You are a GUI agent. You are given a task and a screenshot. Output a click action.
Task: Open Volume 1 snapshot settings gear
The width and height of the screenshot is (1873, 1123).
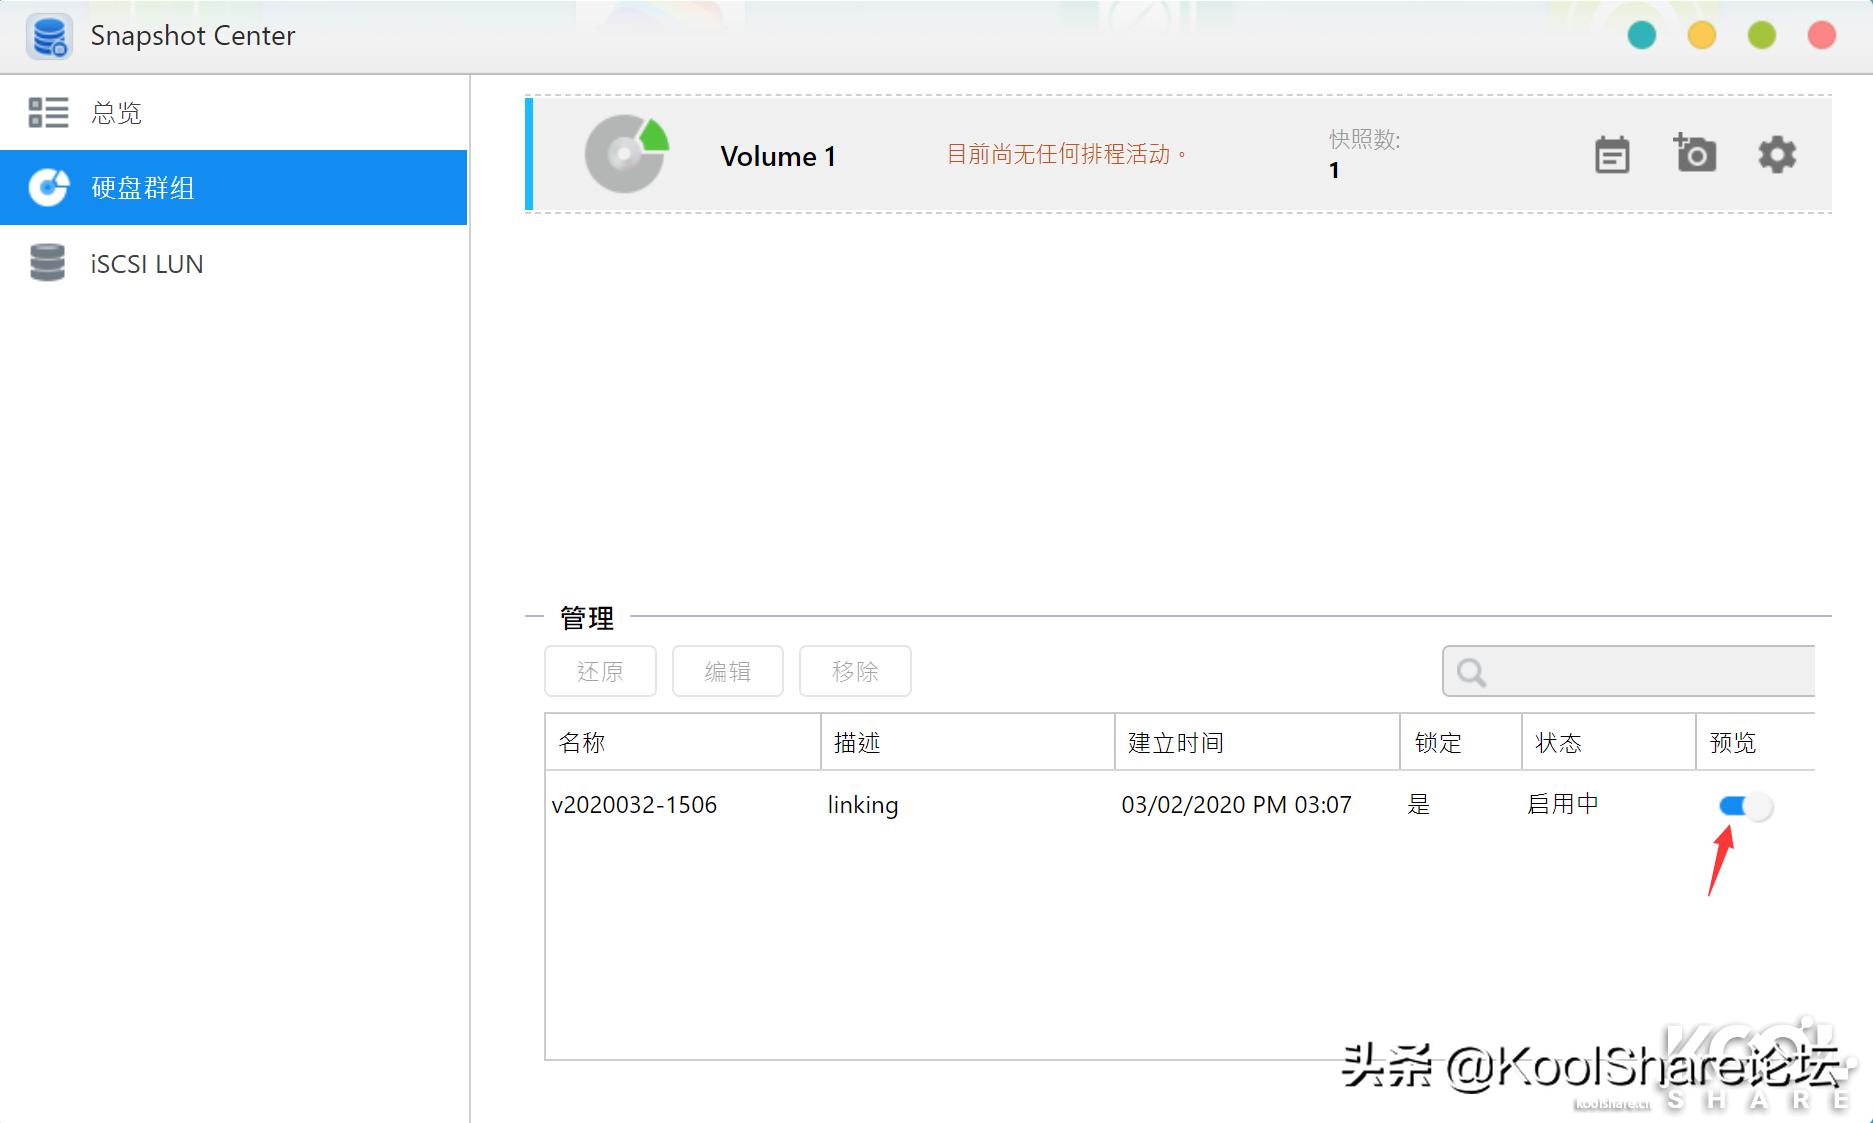(x=1775, y=155)
